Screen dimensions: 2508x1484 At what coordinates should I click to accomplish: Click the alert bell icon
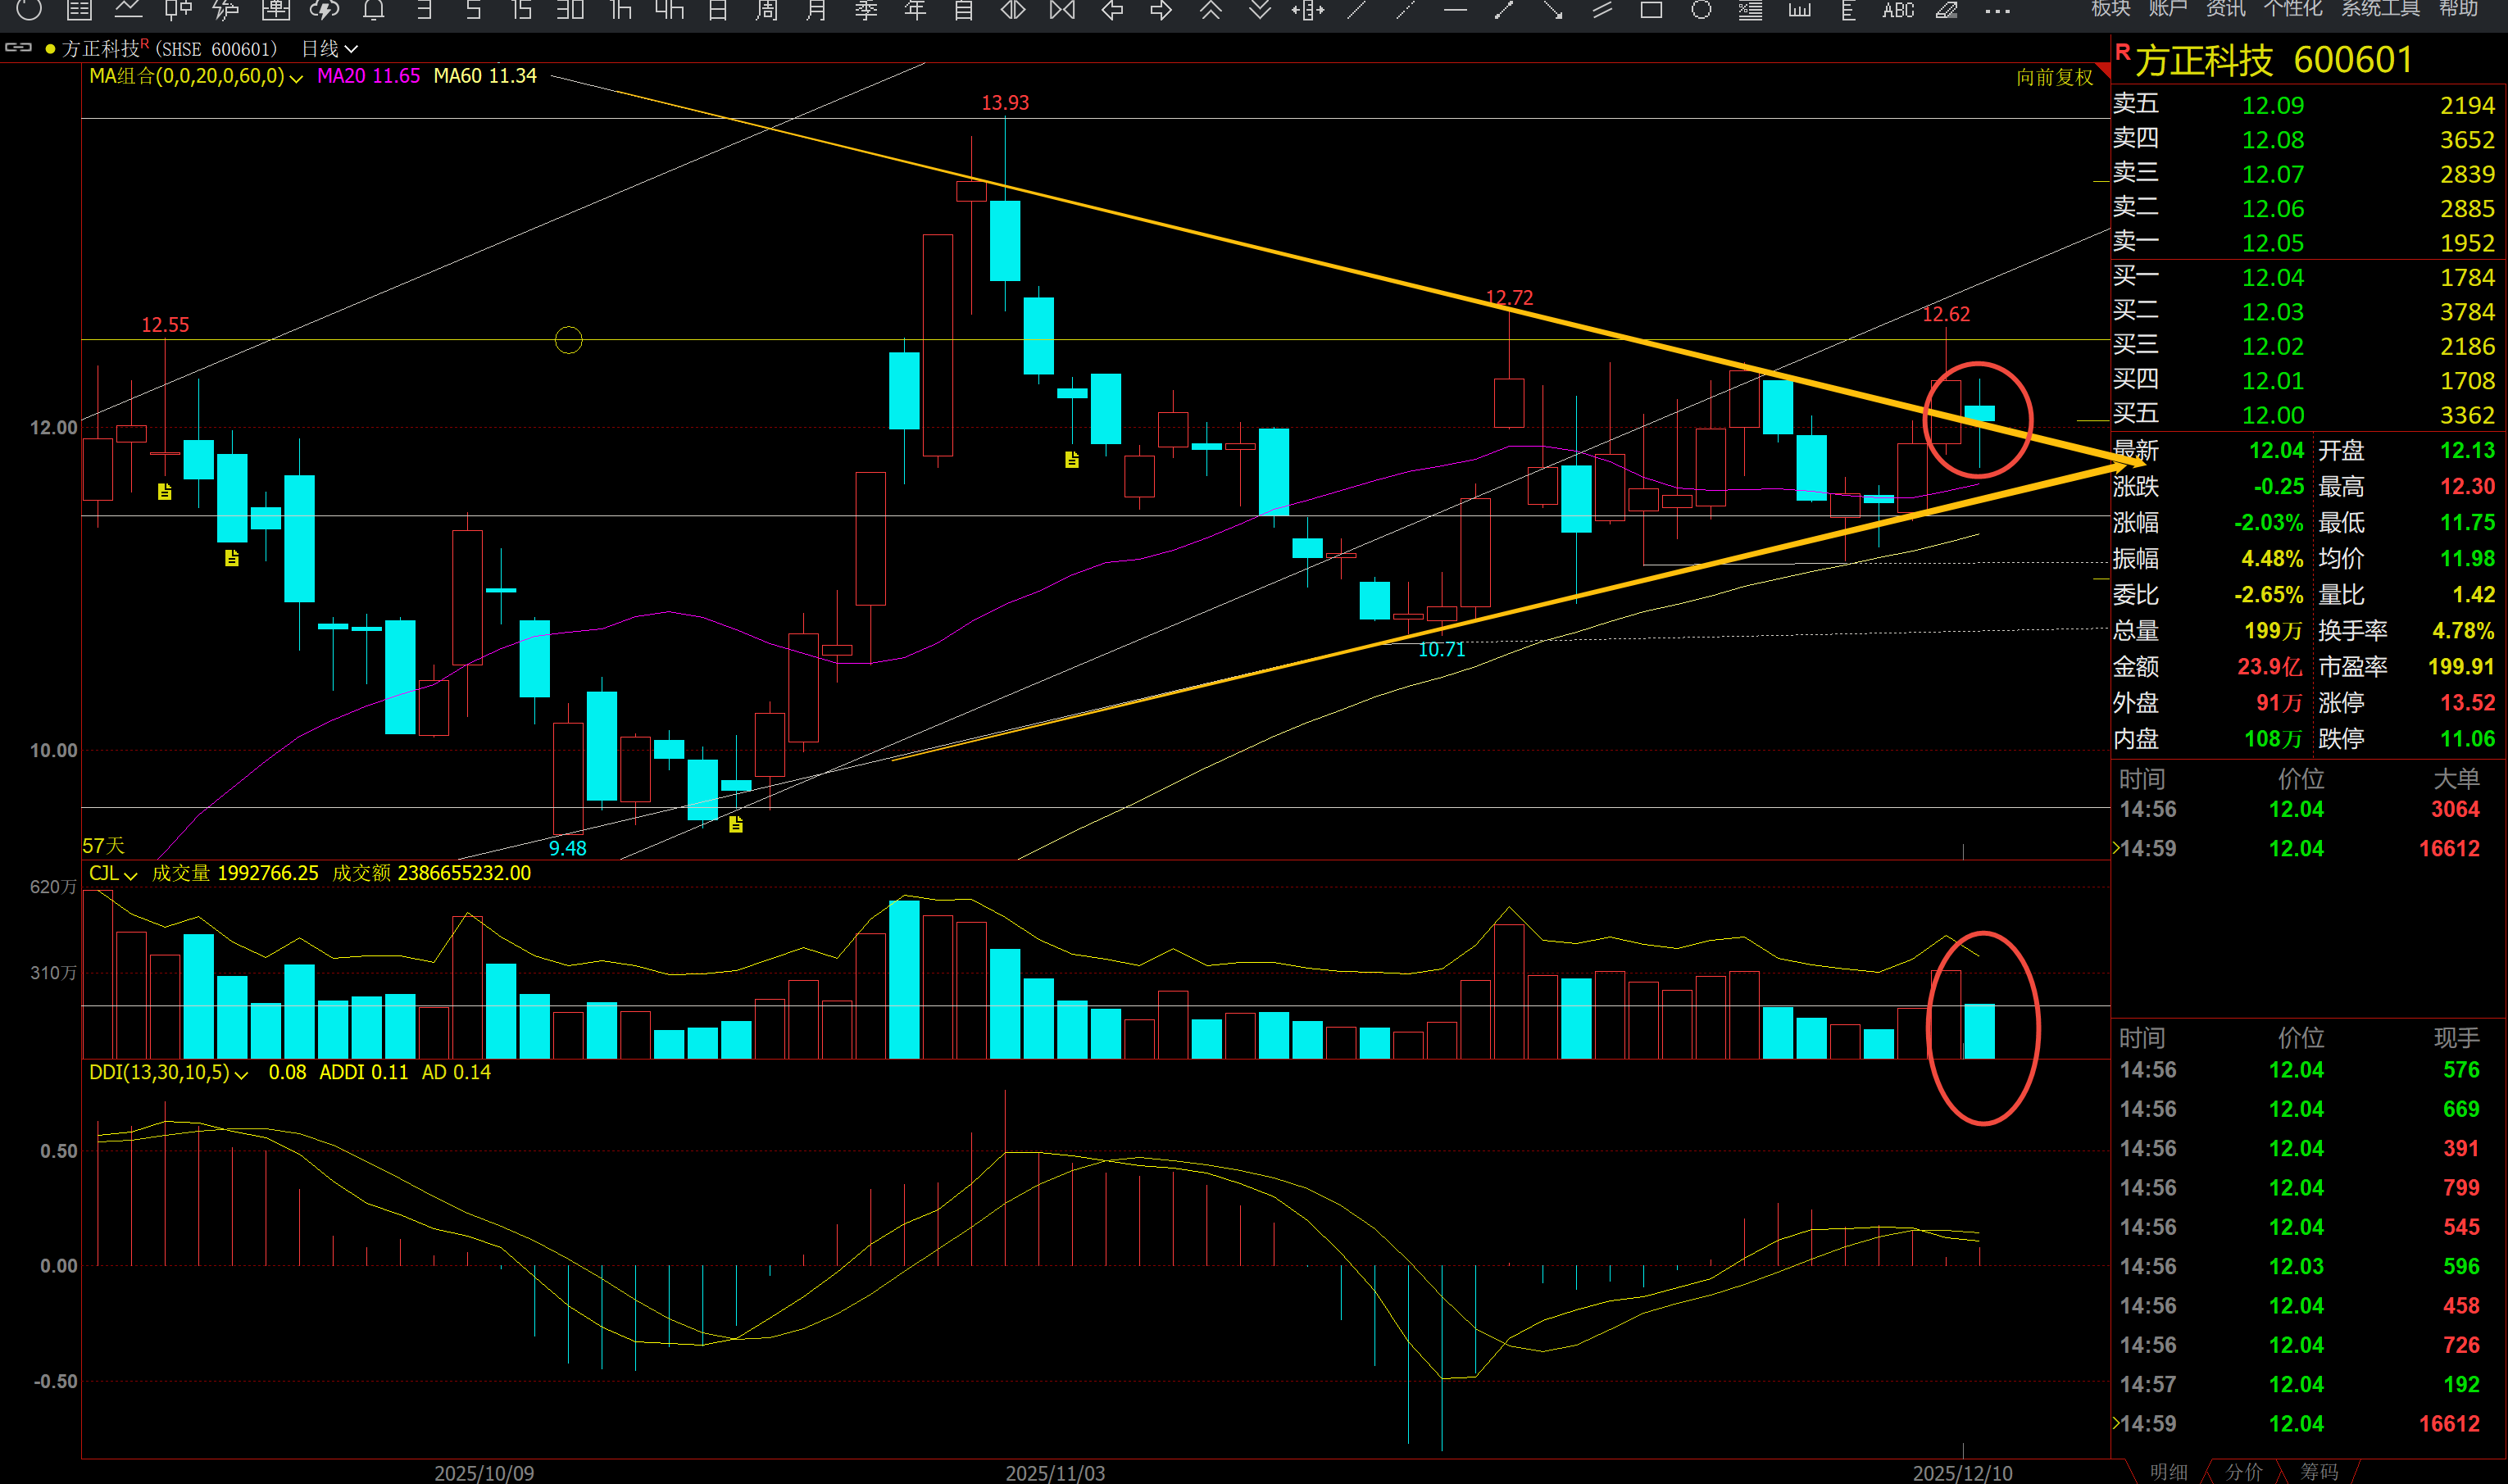click(x=373, y=10)
